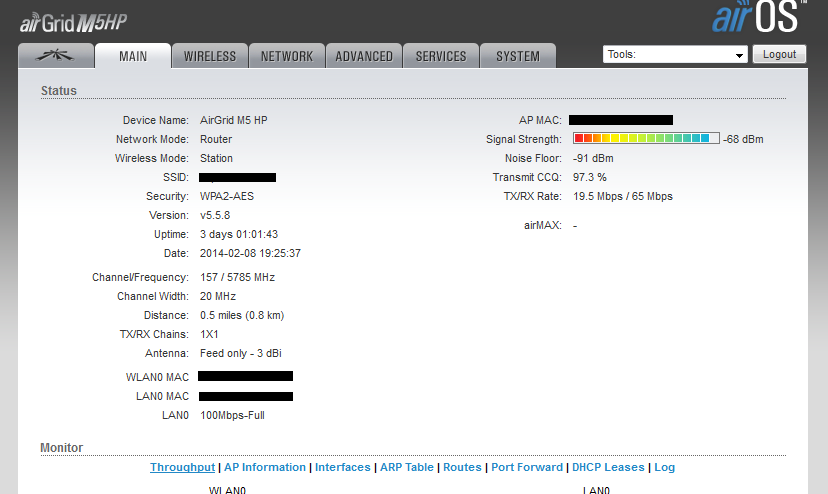Open the SERVICES tab

tap(441, 55)
